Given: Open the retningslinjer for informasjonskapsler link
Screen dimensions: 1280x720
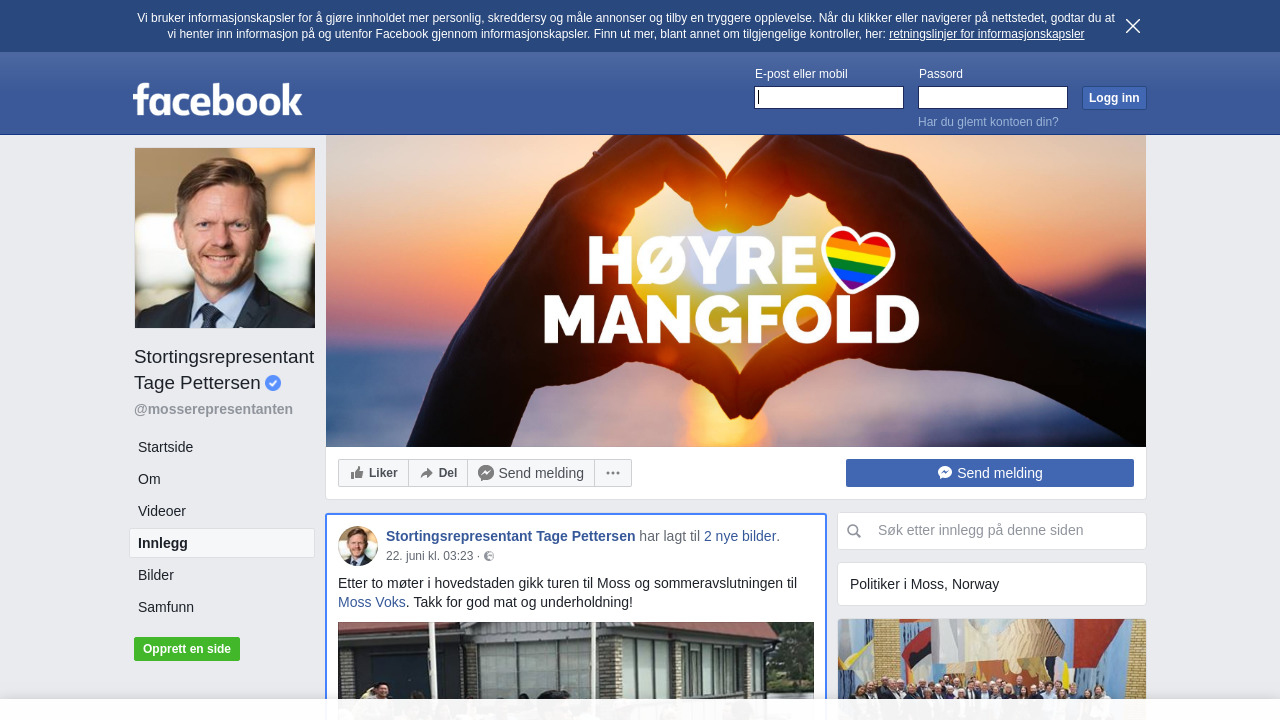Looking at the screenshot, I should tap(986, 34).
